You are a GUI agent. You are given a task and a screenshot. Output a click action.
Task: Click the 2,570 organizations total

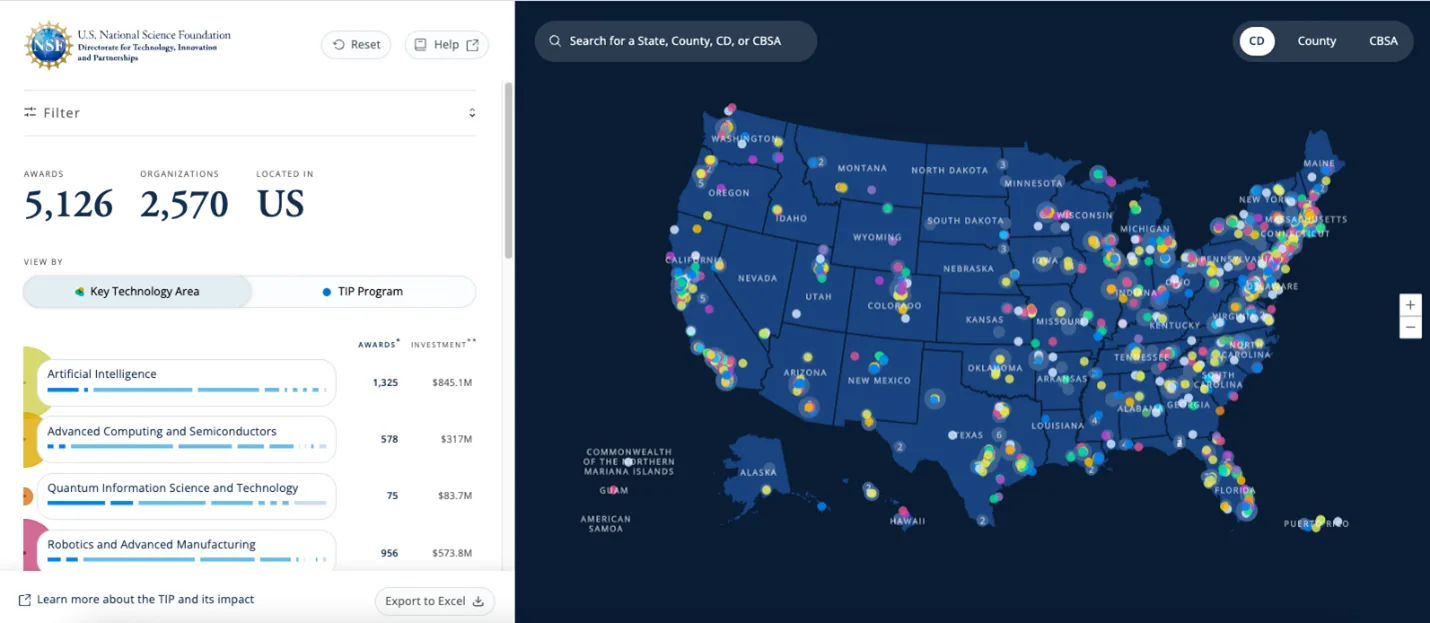(184, 205)
